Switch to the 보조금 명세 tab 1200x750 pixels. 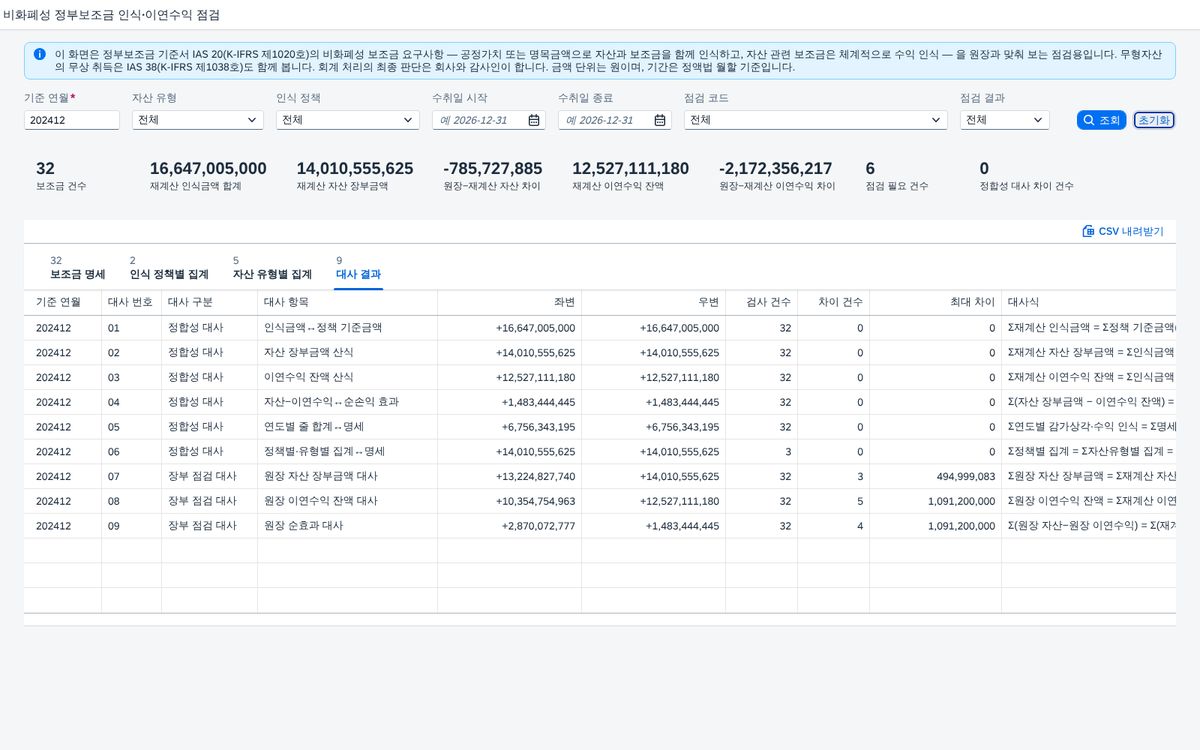77,267
